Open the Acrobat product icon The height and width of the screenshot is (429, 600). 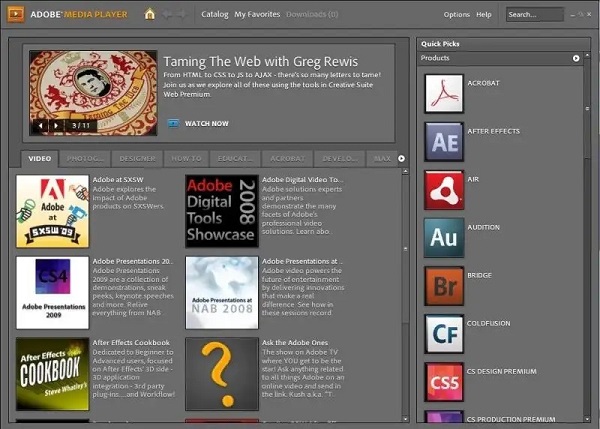tap(444, 93)
